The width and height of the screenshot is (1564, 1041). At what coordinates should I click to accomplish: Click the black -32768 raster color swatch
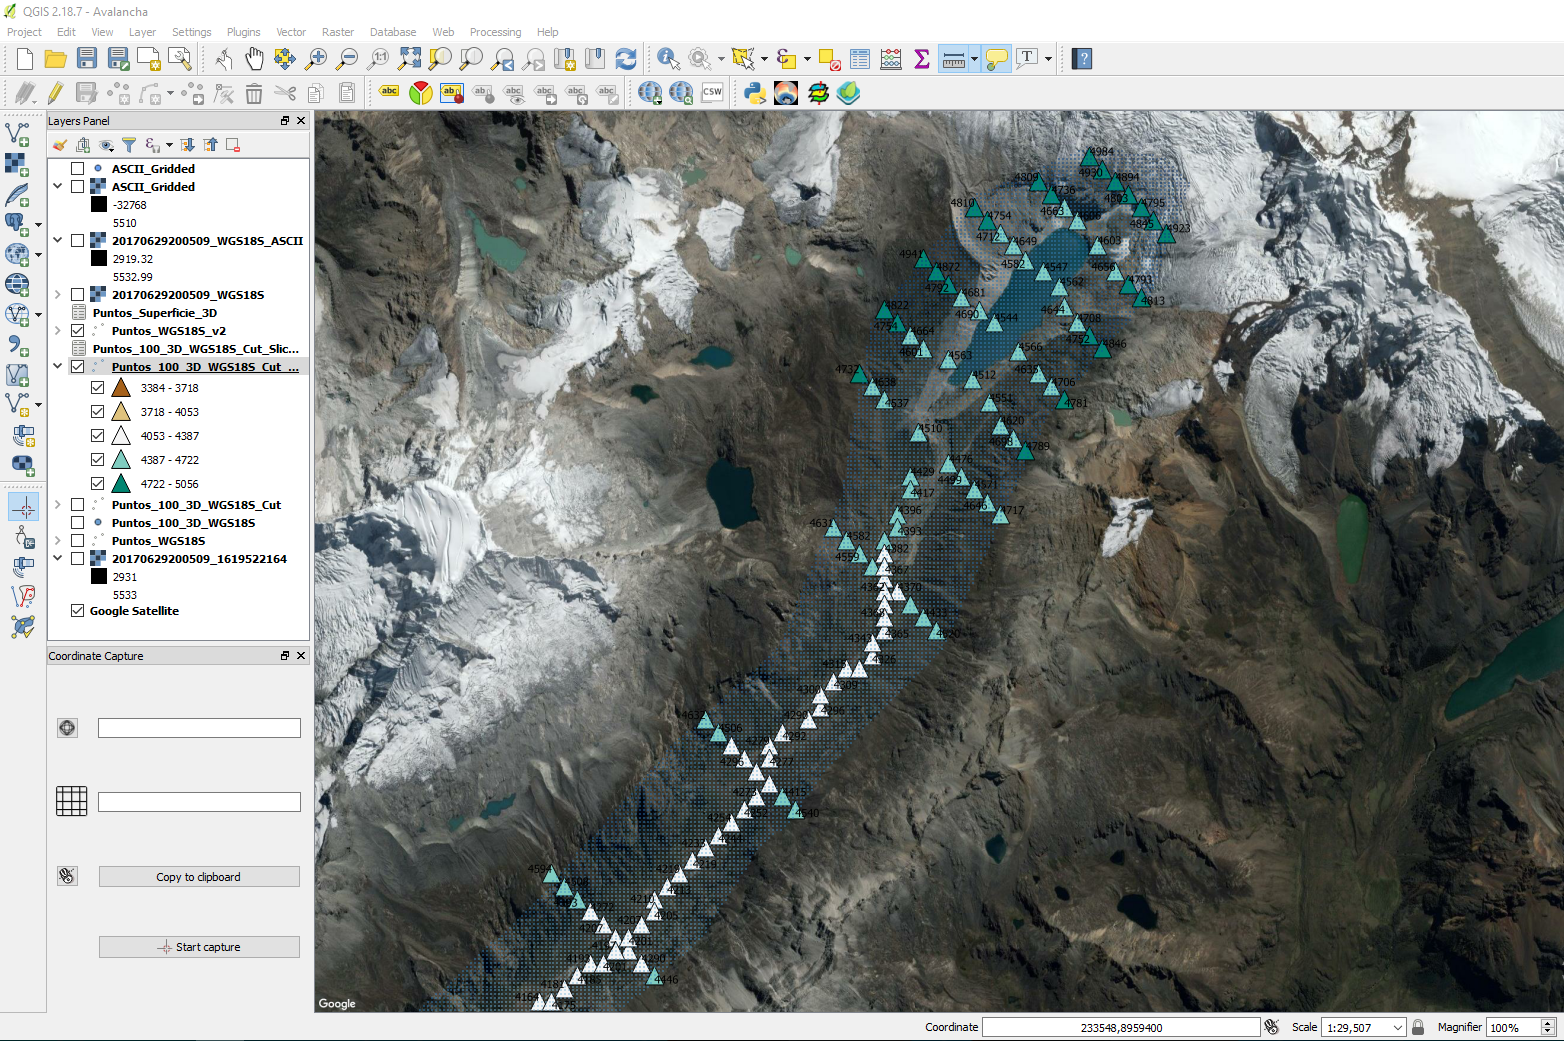(x=99, y=205)
